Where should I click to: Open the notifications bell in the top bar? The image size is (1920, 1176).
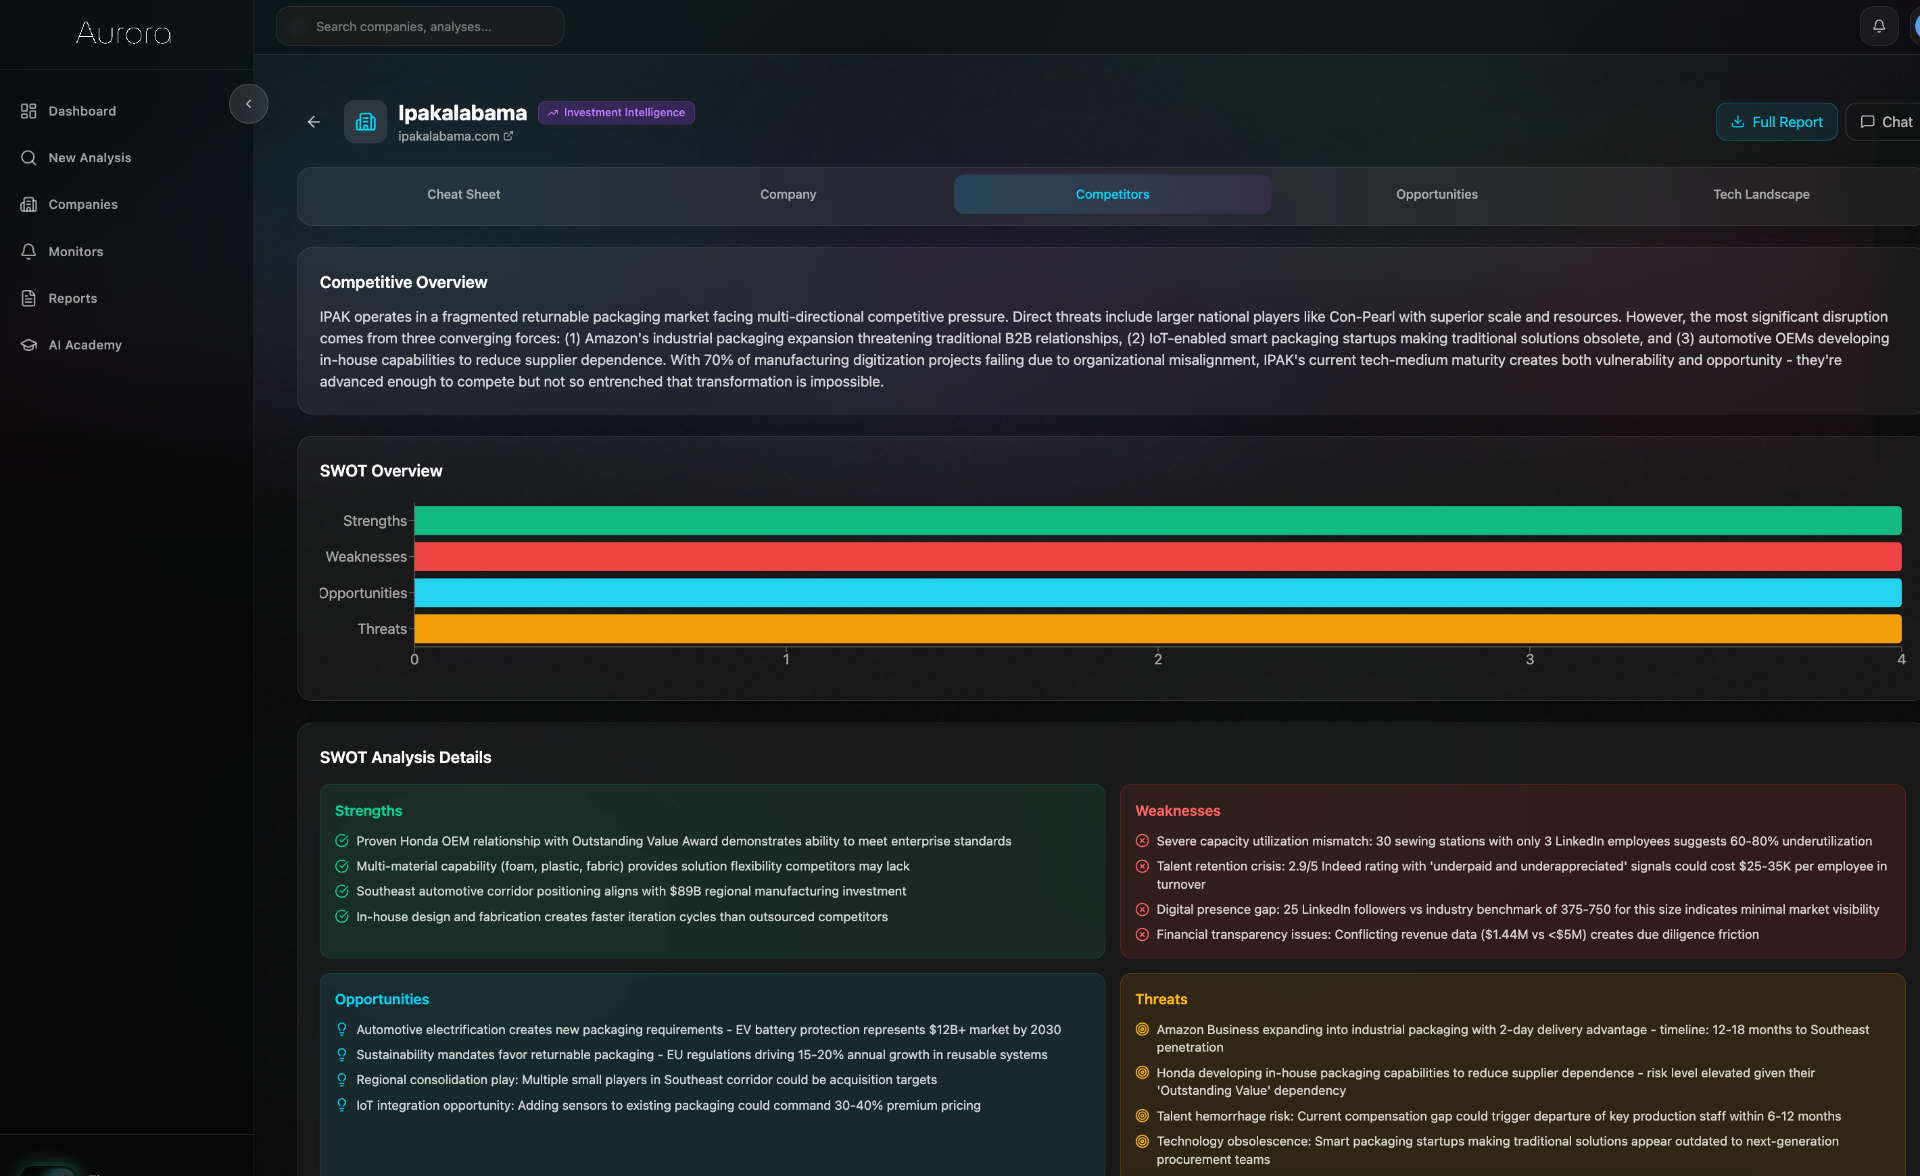[x=1879, y=26]
